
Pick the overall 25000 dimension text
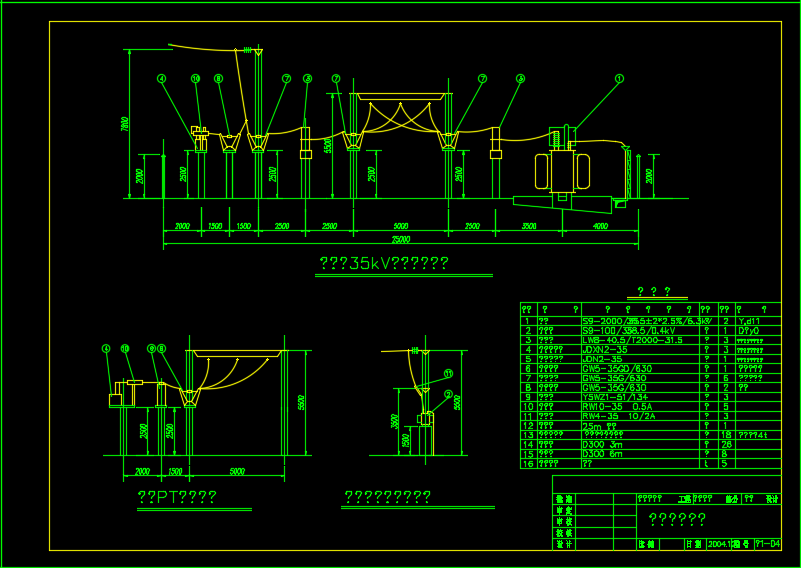tap(400, 240)
